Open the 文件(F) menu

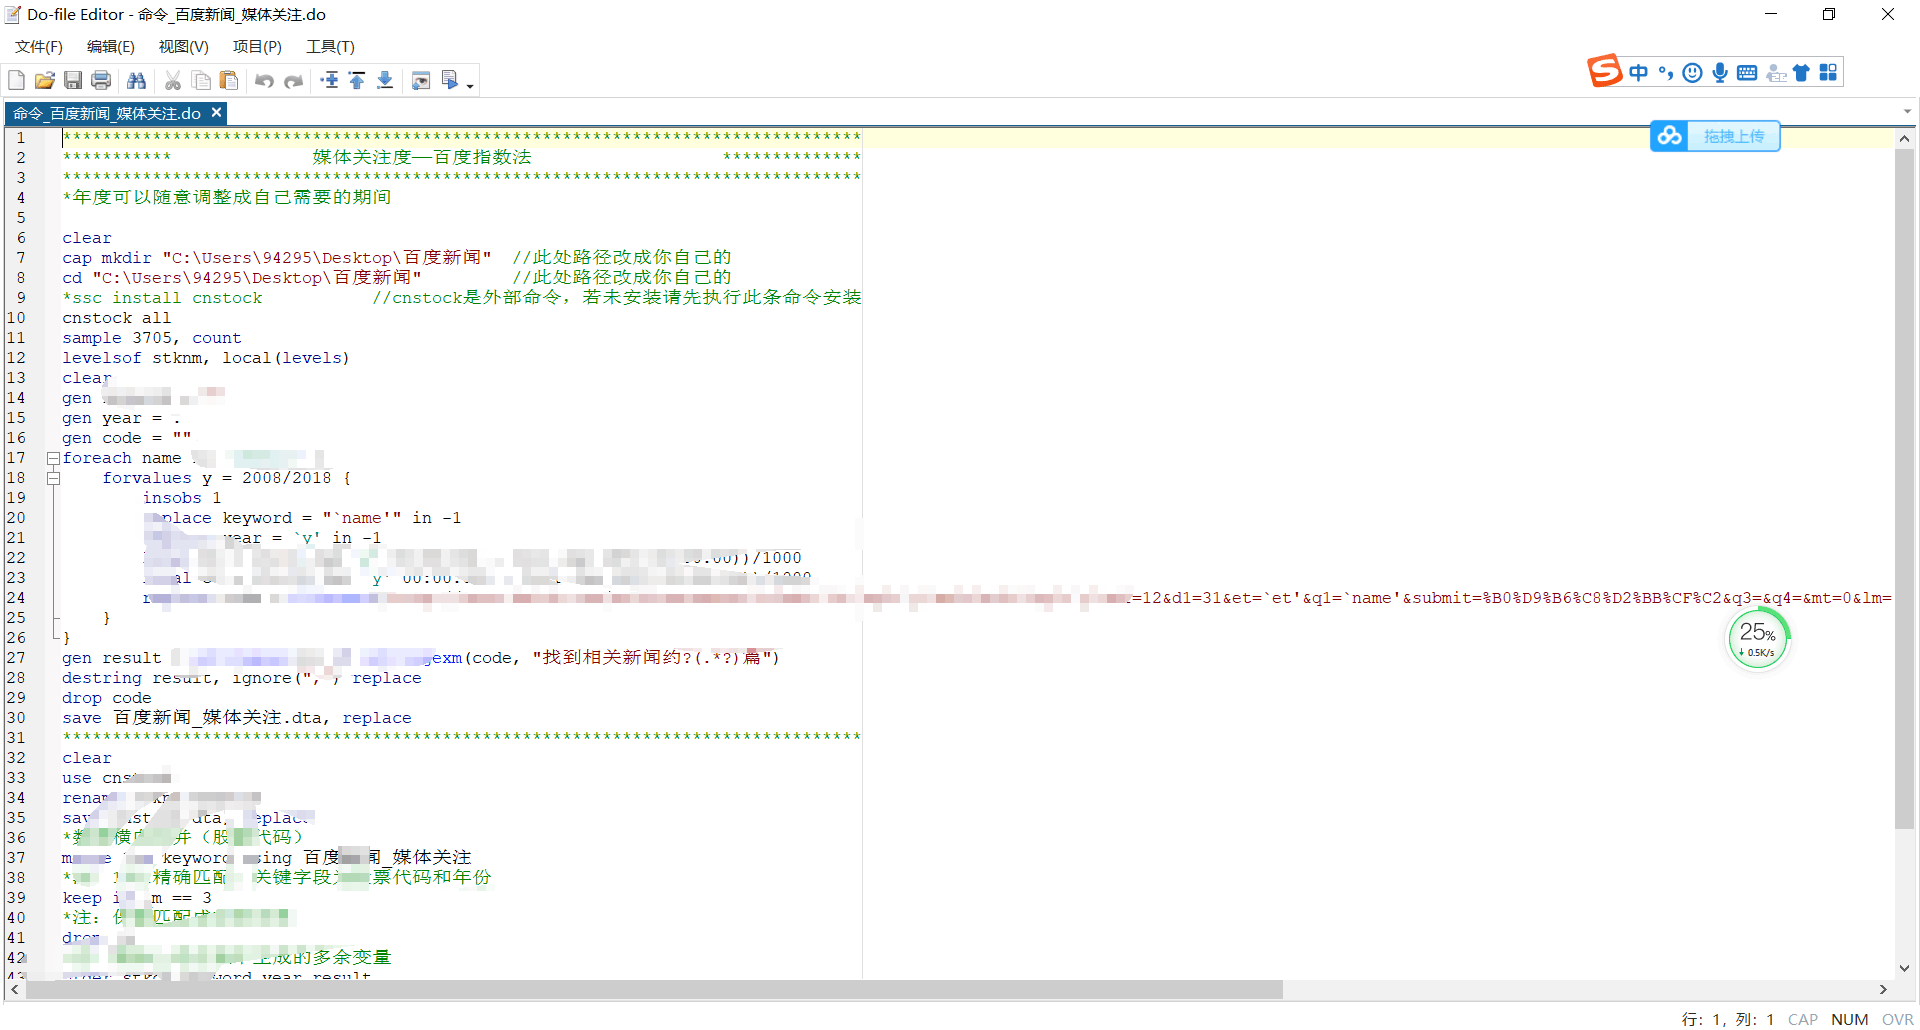point(39,47)
